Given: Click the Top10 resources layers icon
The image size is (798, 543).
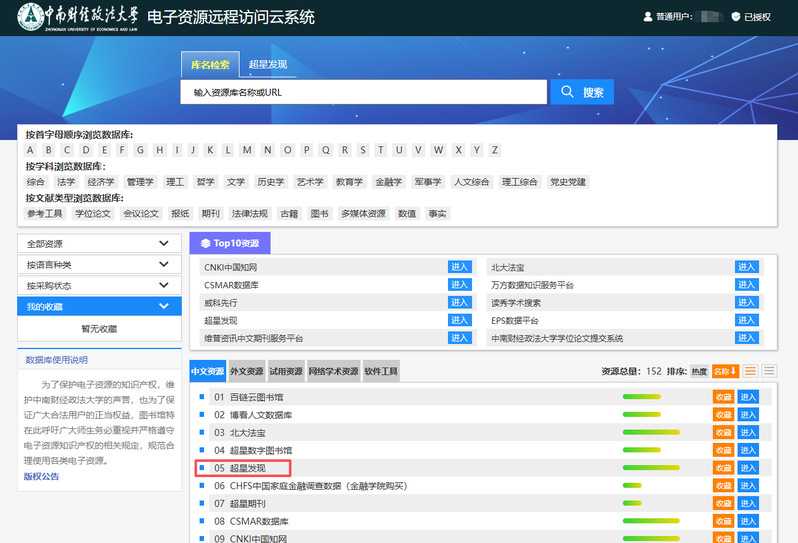Looking at the screenshot, I should click(205, 243).
